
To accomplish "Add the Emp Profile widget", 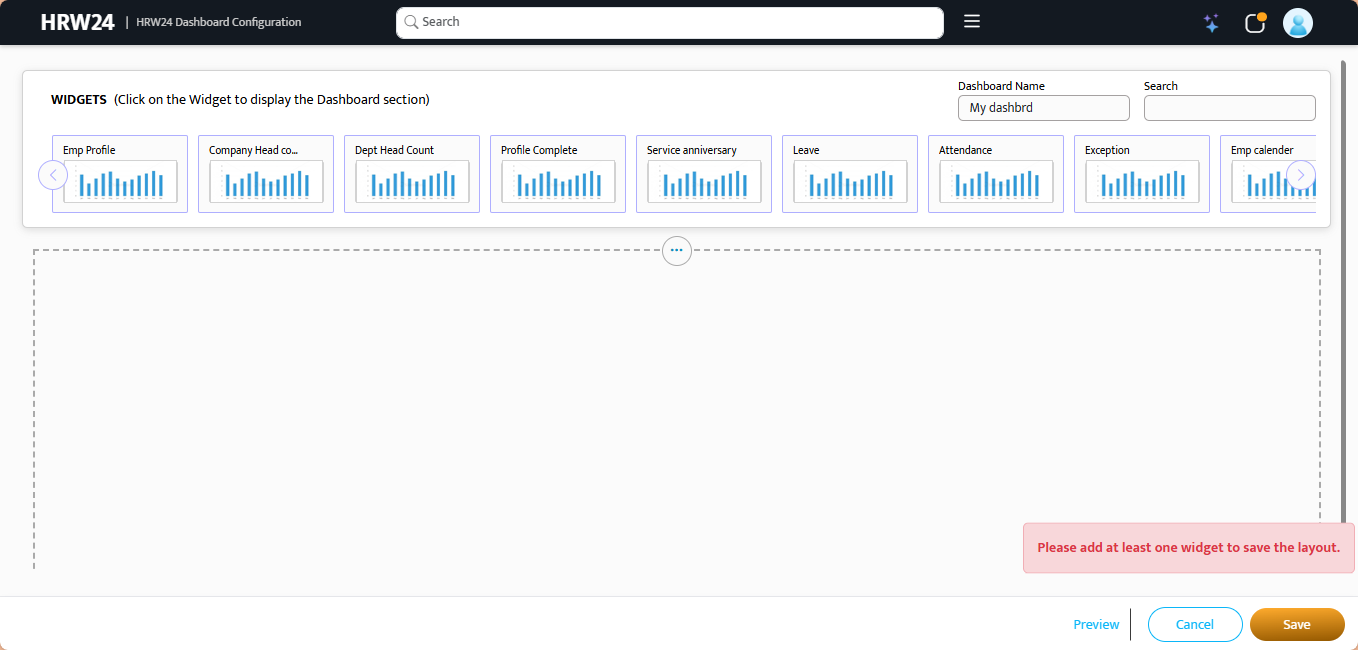I will coord(120,175).
